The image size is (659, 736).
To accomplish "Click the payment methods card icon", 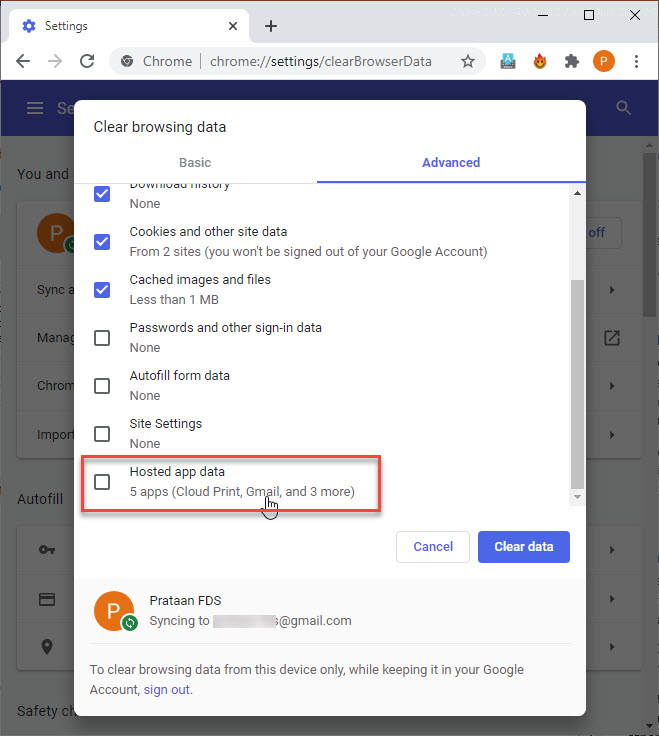I will pos(46,599).
